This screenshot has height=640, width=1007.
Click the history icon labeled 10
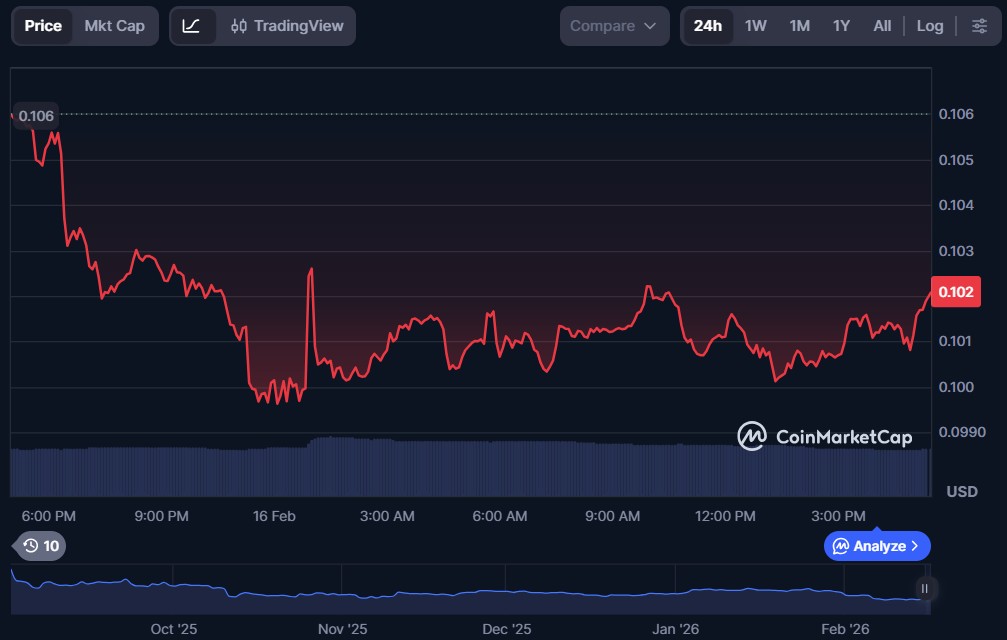click(41, 546)
